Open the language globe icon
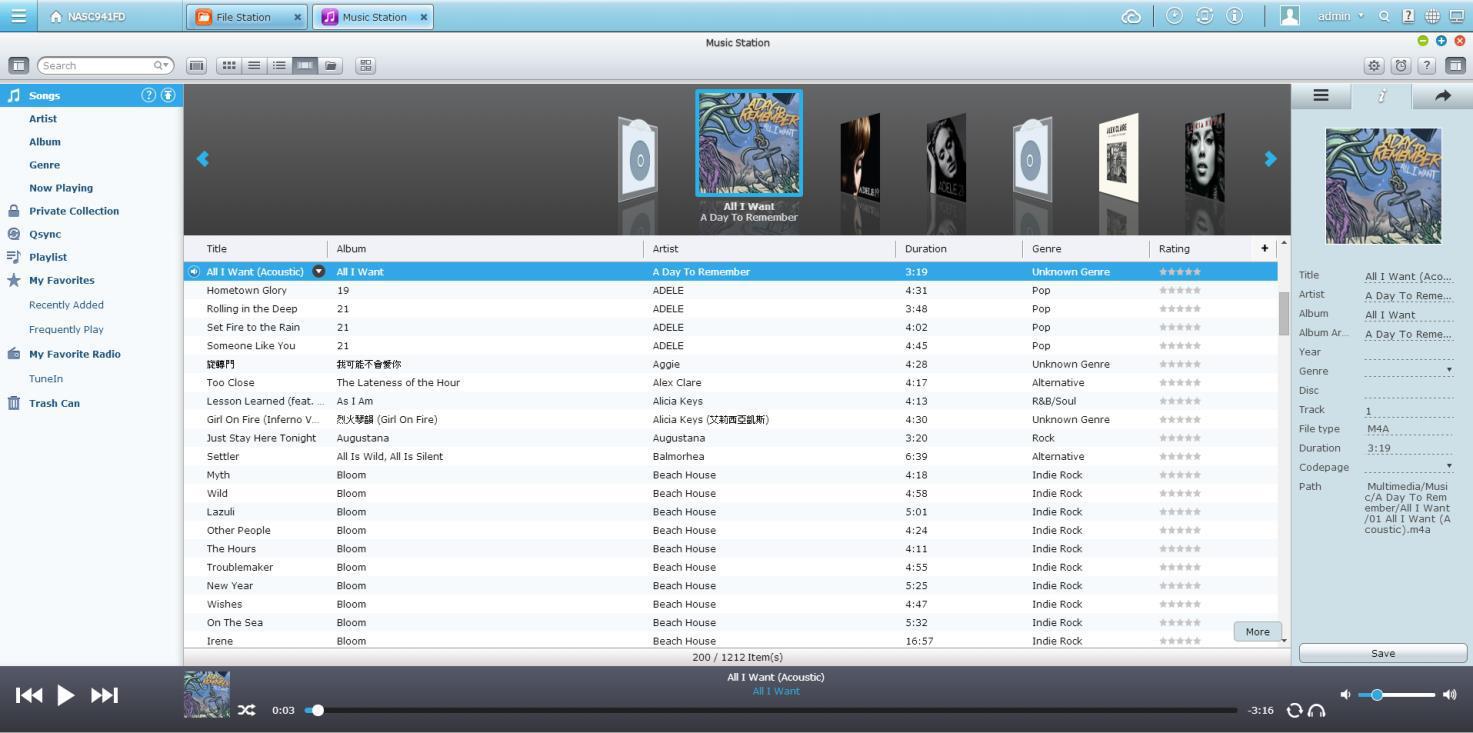This screenshot has height=733, width=1473. point(1432,16)
